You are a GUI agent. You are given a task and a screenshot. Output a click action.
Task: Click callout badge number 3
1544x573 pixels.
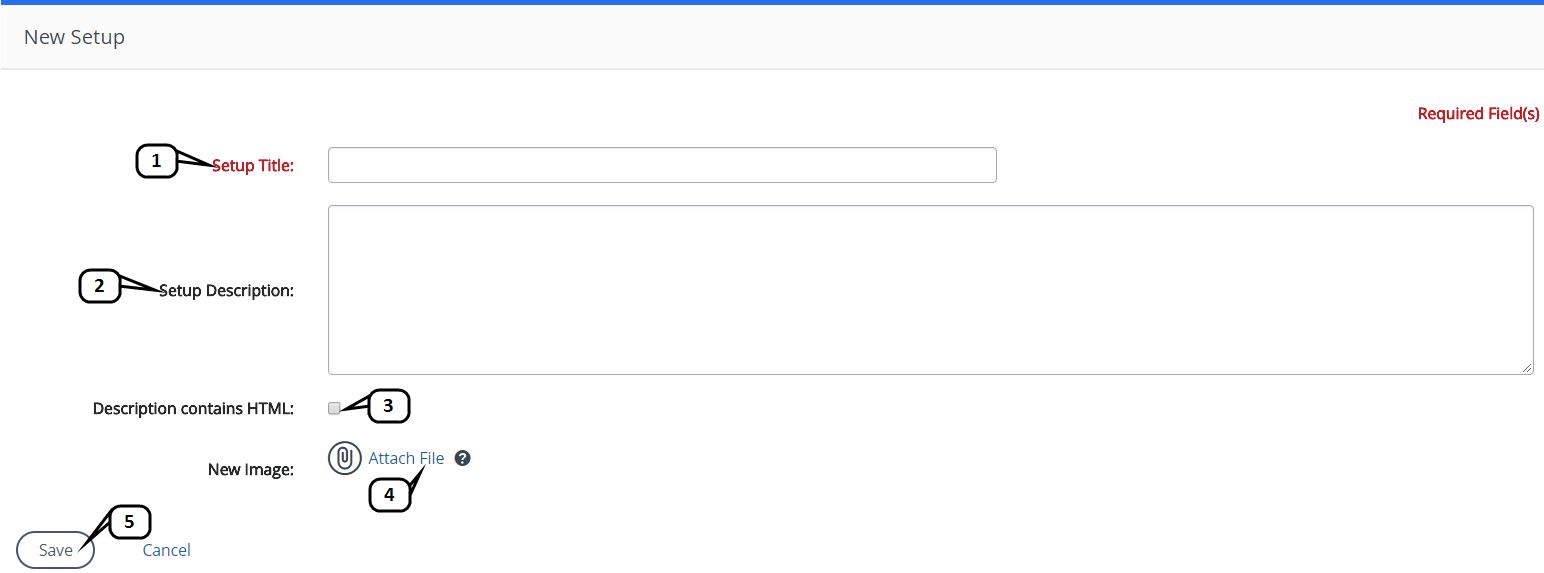(x=389, y=406)
